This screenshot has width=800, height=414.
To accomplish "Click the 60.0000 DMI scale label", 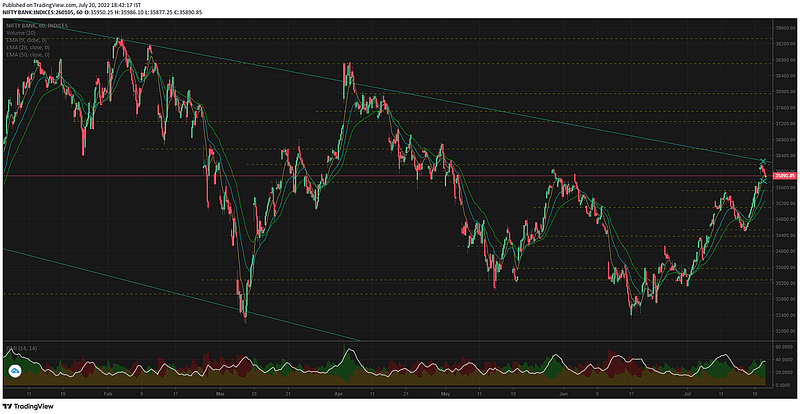I will click(785, 347).
